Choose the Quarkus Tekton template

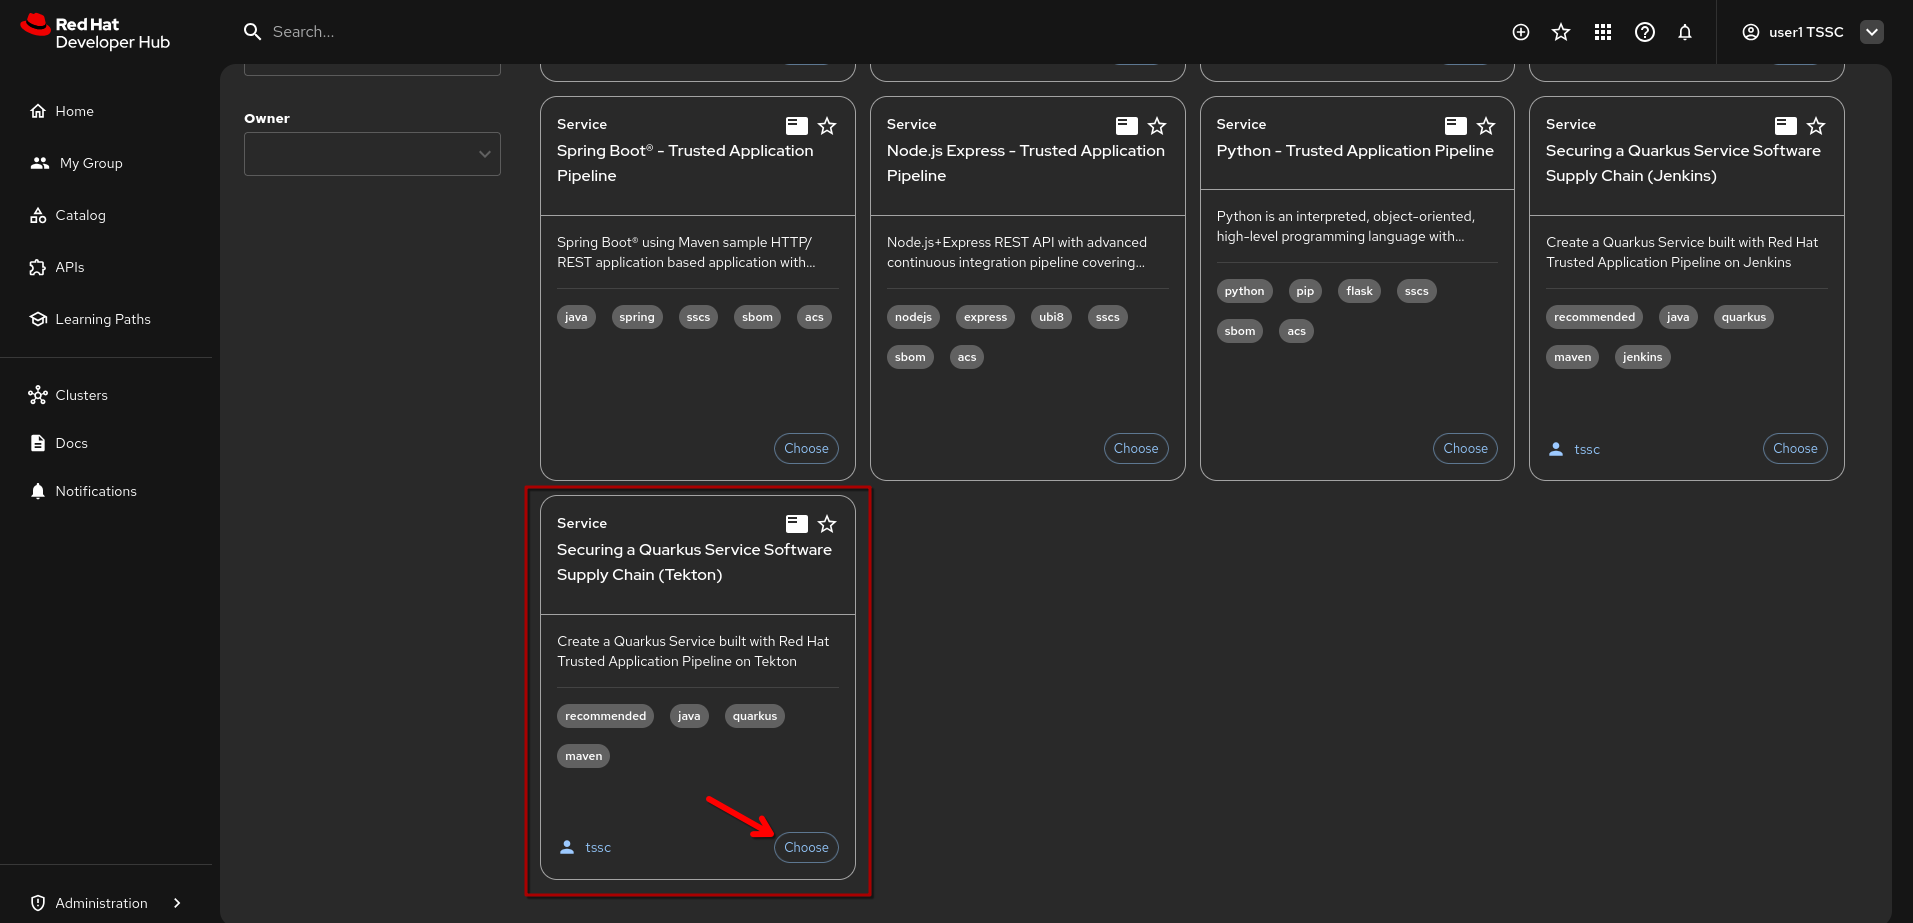[805, 847]
